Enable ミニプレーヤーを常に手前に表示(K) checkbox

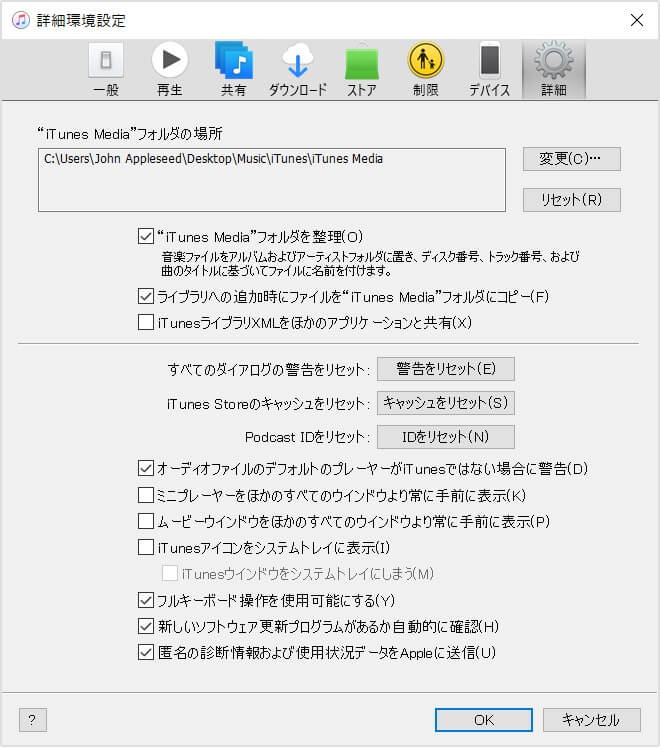145,495
